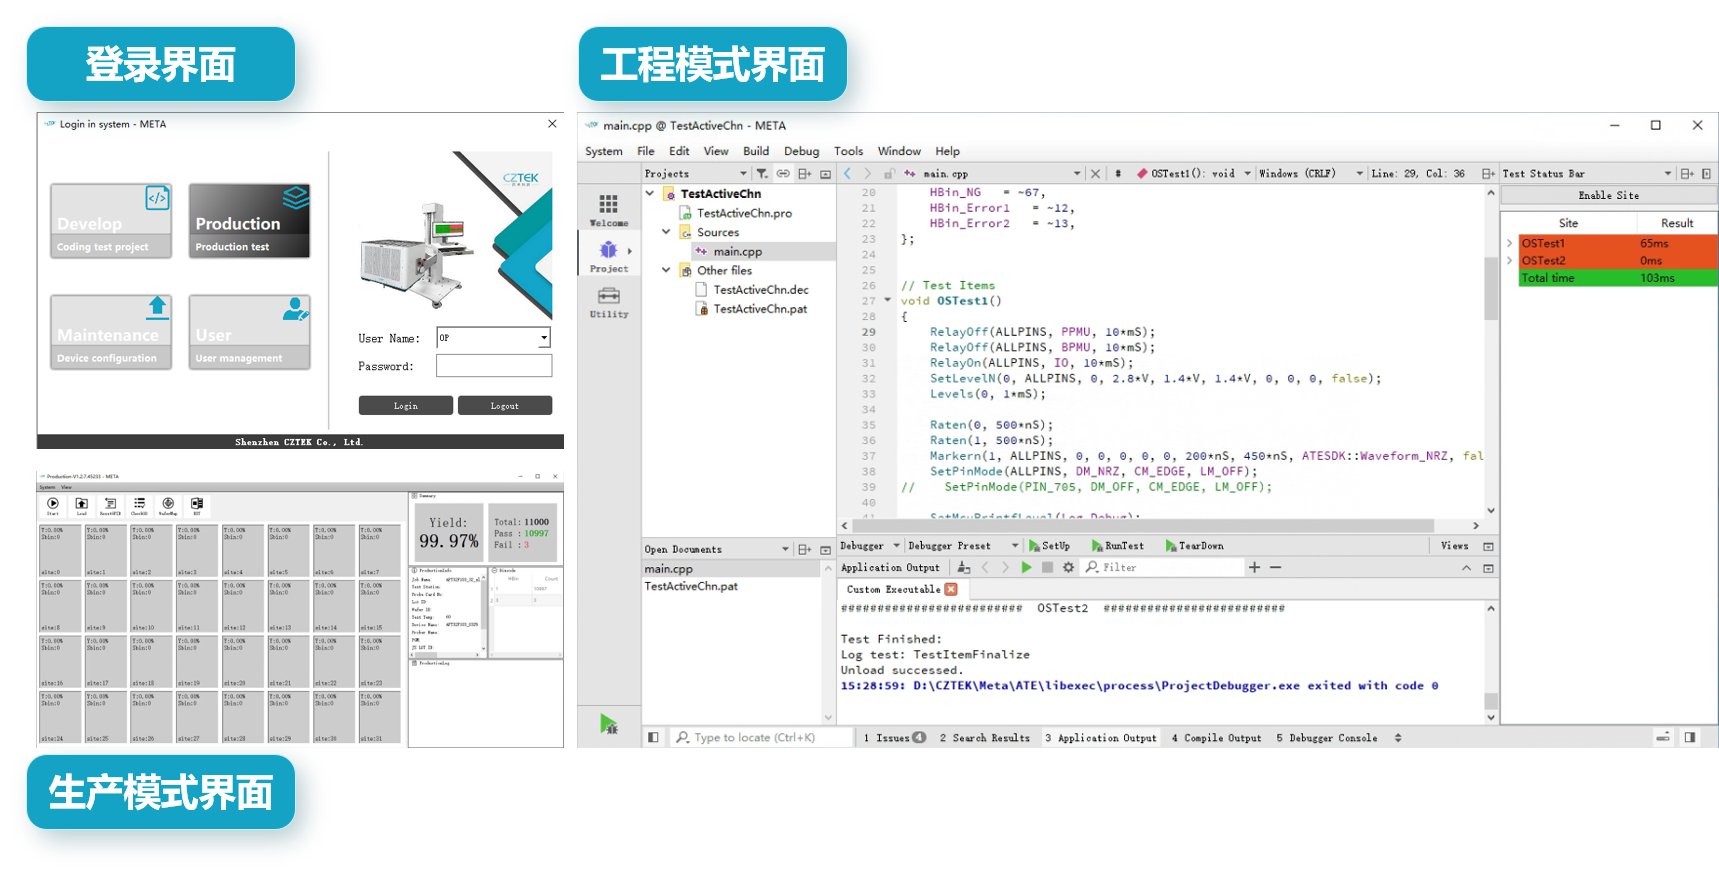Screen dimensions: 1719x875
Task: Open the Welcome mode in sidebar
Action: (608, 210)
